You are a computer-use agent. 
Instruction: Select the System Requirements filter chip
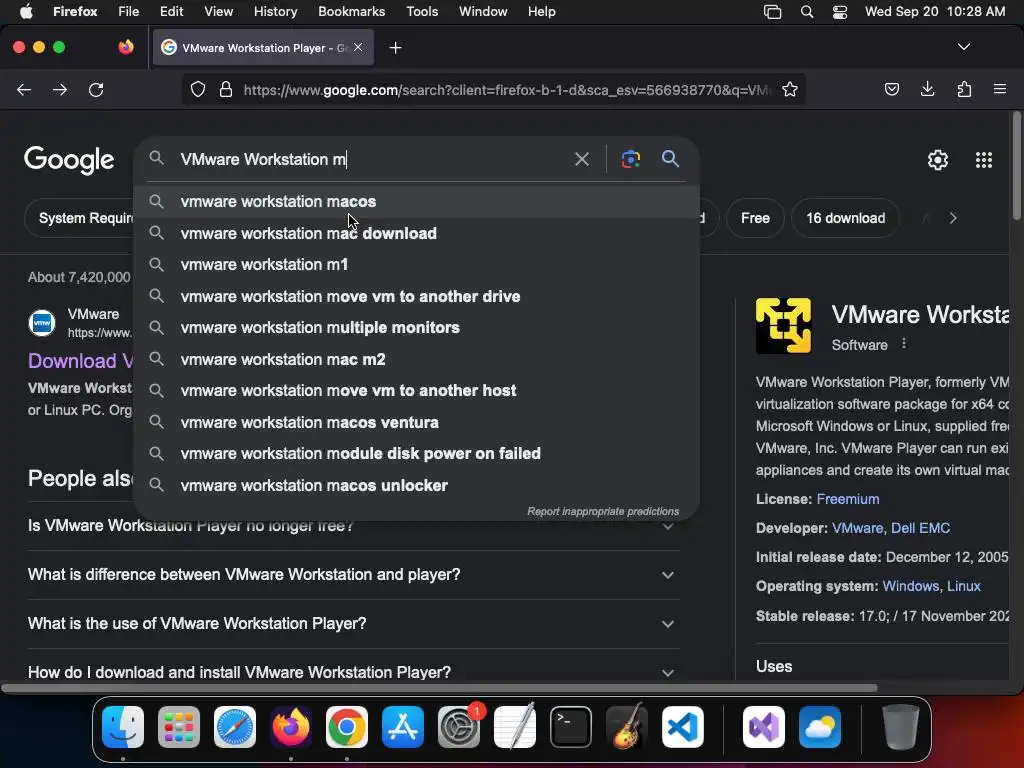(79, 218)
